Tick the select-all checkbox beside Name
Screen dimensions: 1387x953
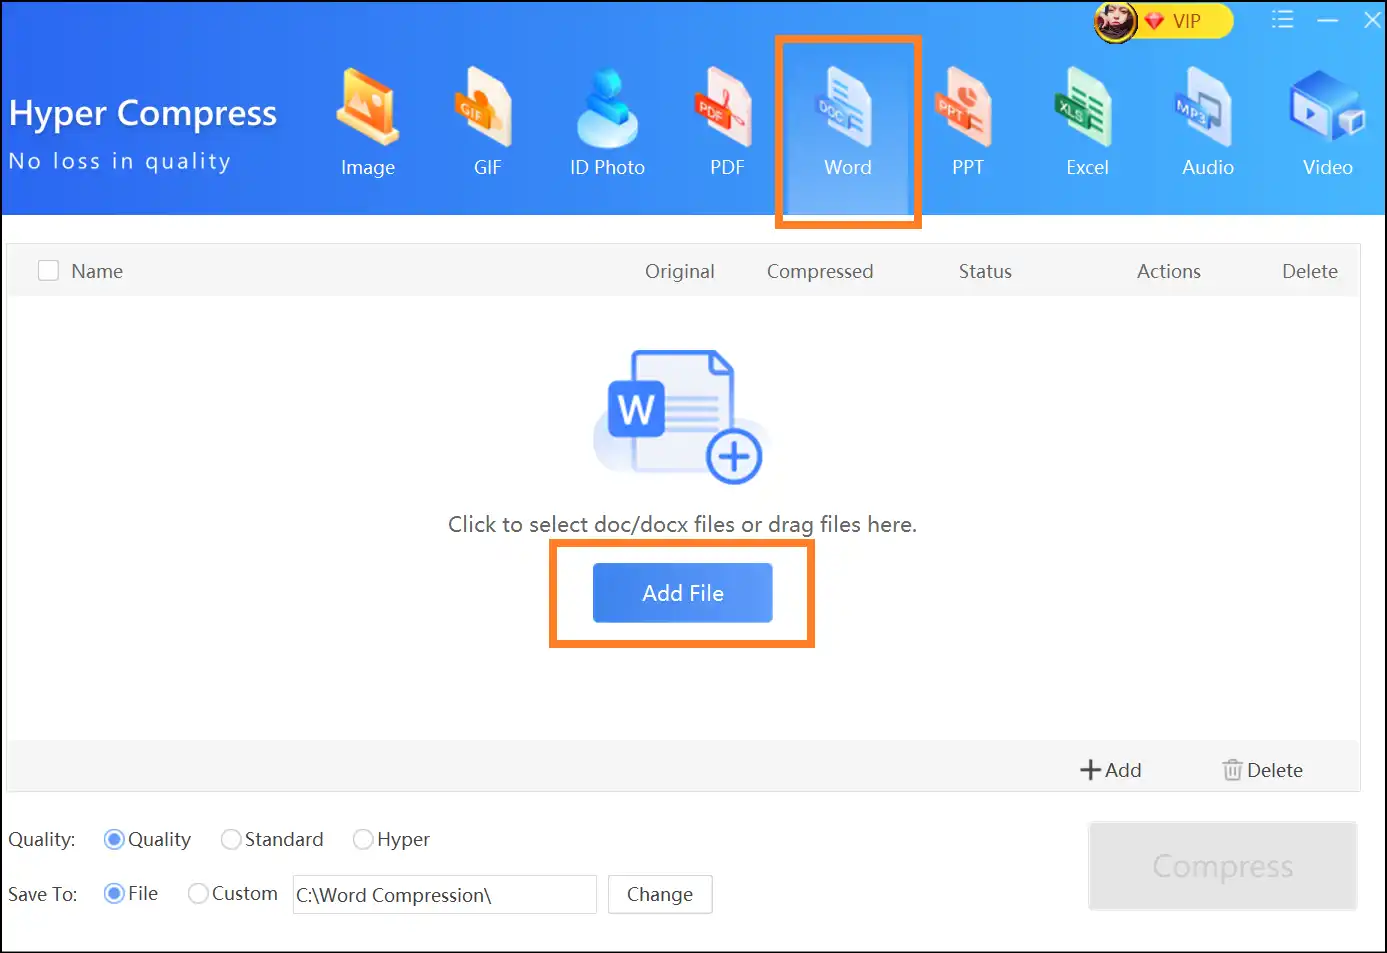(x=48, y=271)
